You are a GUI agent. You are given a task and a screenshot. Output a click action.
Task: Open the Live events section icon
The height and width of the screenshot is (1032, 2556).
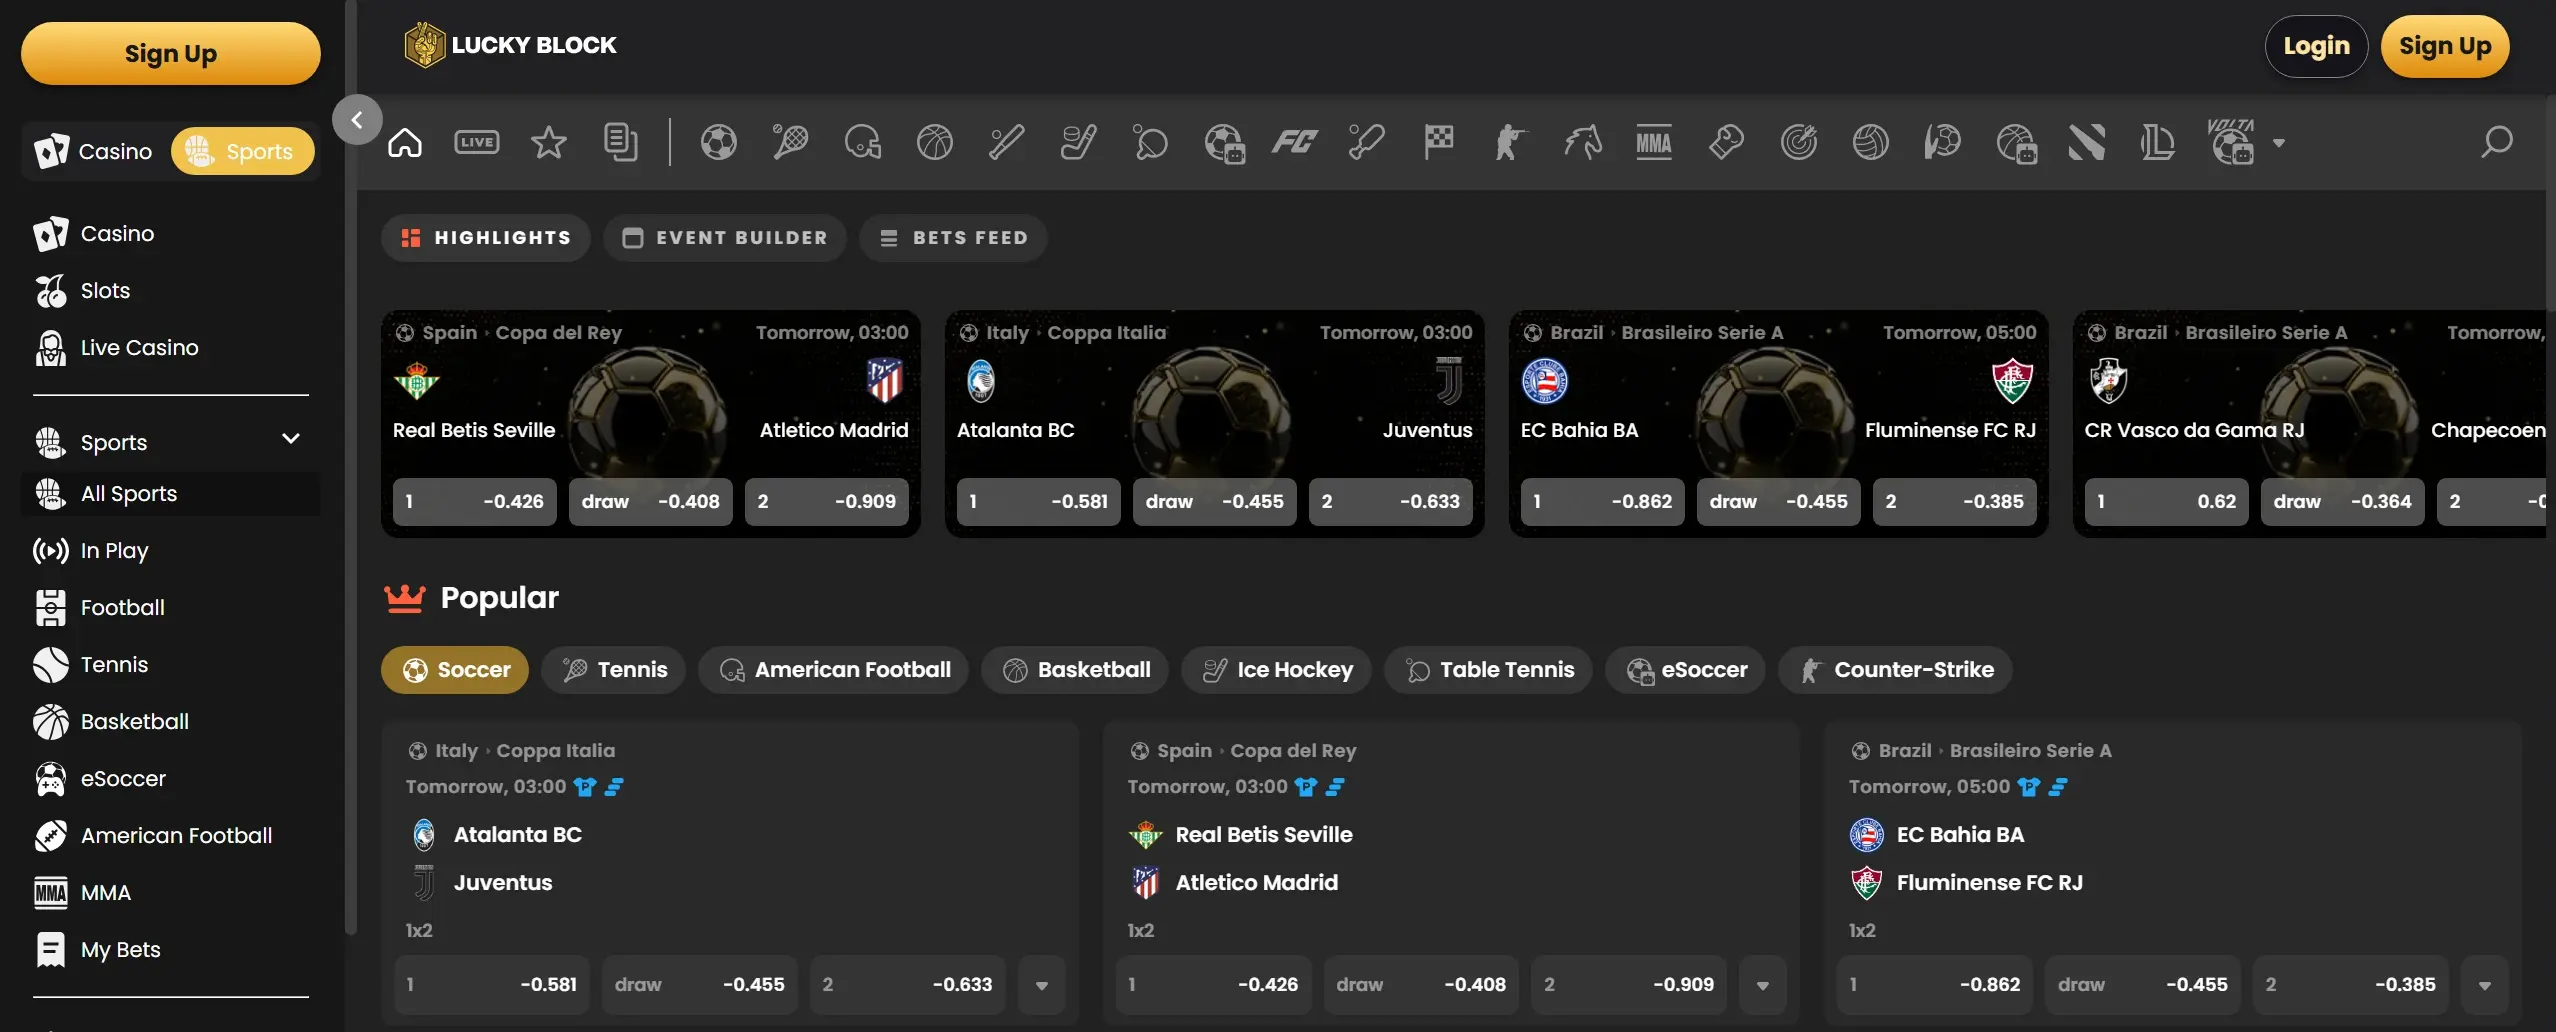tap(477, 142)
